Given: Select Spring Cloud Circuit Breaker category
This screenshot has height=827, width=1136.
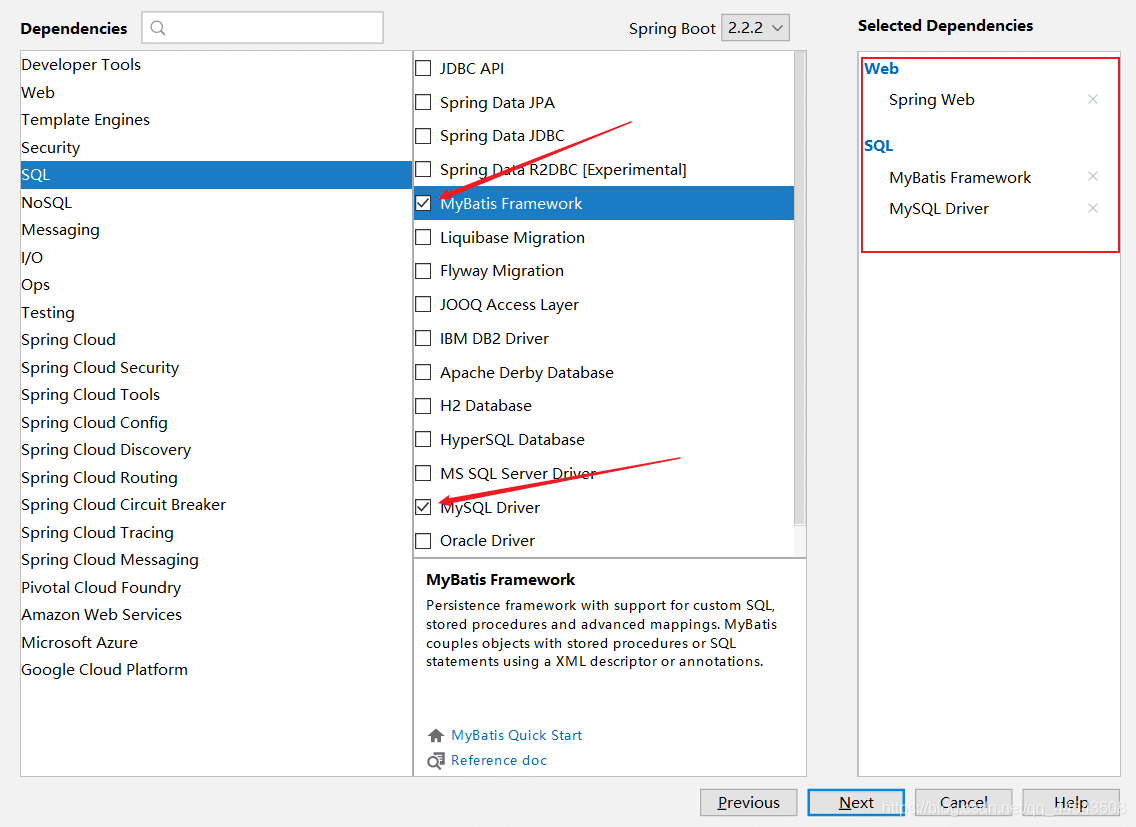Looking at the screenshot, I should (216, 505).
